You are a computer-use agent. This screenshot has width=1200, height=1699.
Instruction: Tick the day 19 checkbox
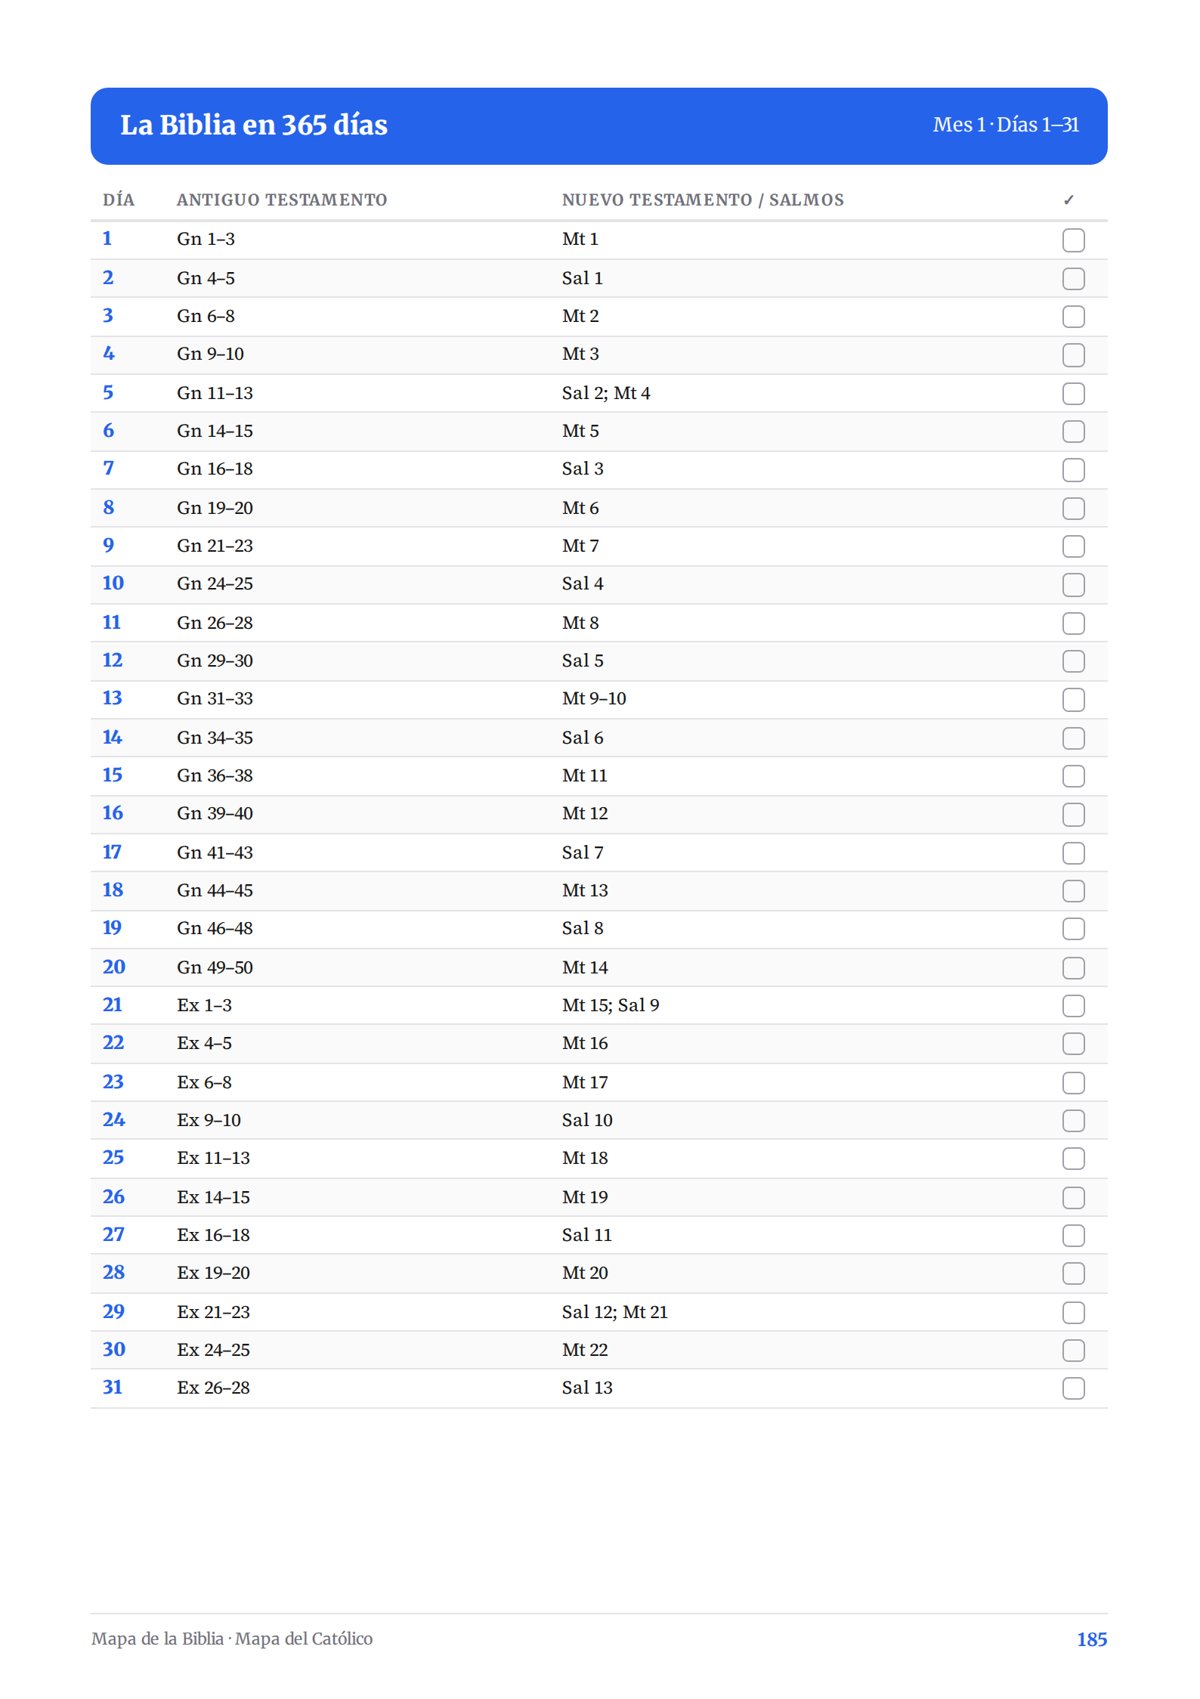coord(1073,930)
